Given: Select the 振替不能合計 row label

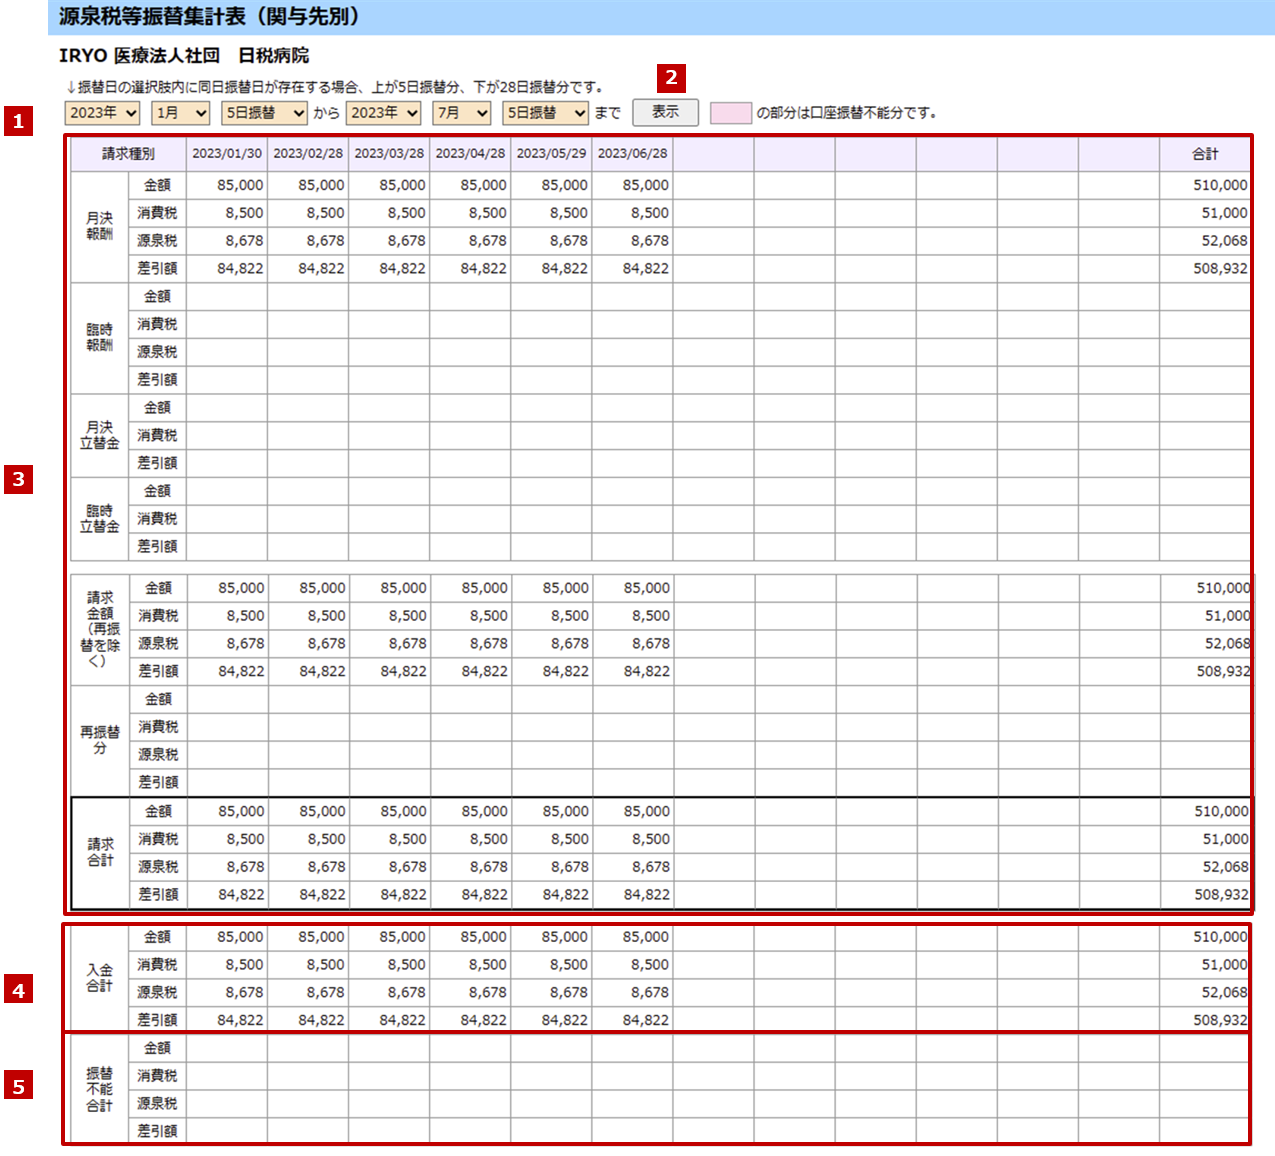Looking at the screenshot, I should tap(99, 1089).
